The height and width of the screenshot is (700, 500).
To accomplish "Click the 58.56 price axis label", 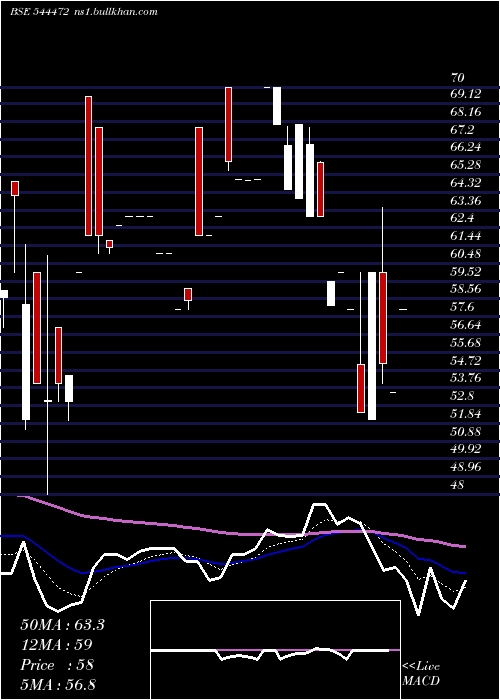I will point(466,289).
